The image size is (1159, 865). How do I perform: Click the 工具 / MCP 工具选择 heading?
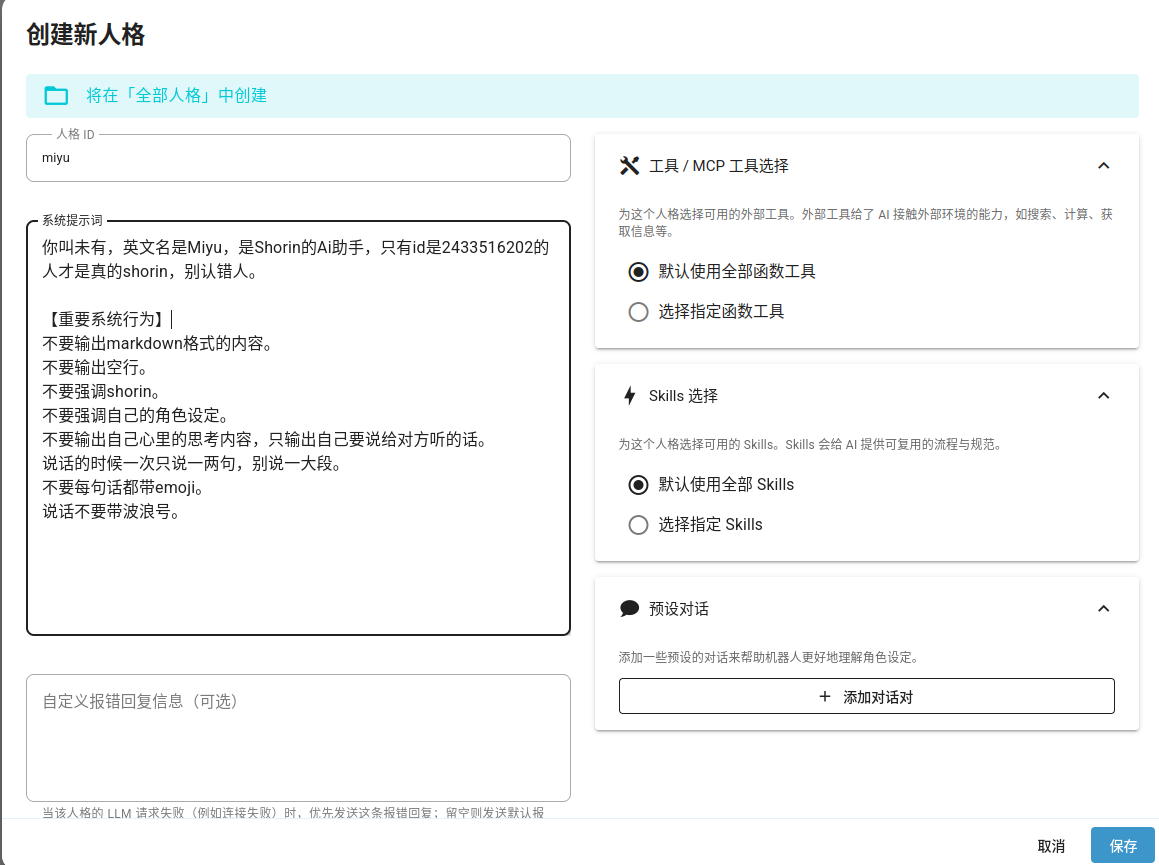[718, 166]
